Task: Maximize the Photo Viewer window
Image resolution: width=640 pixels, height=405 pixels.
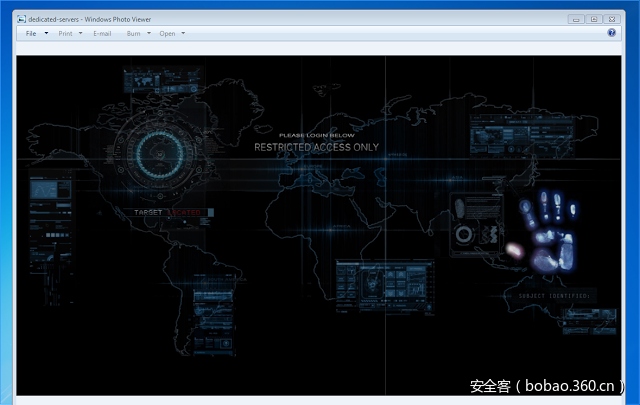Action: coord(593,19)
